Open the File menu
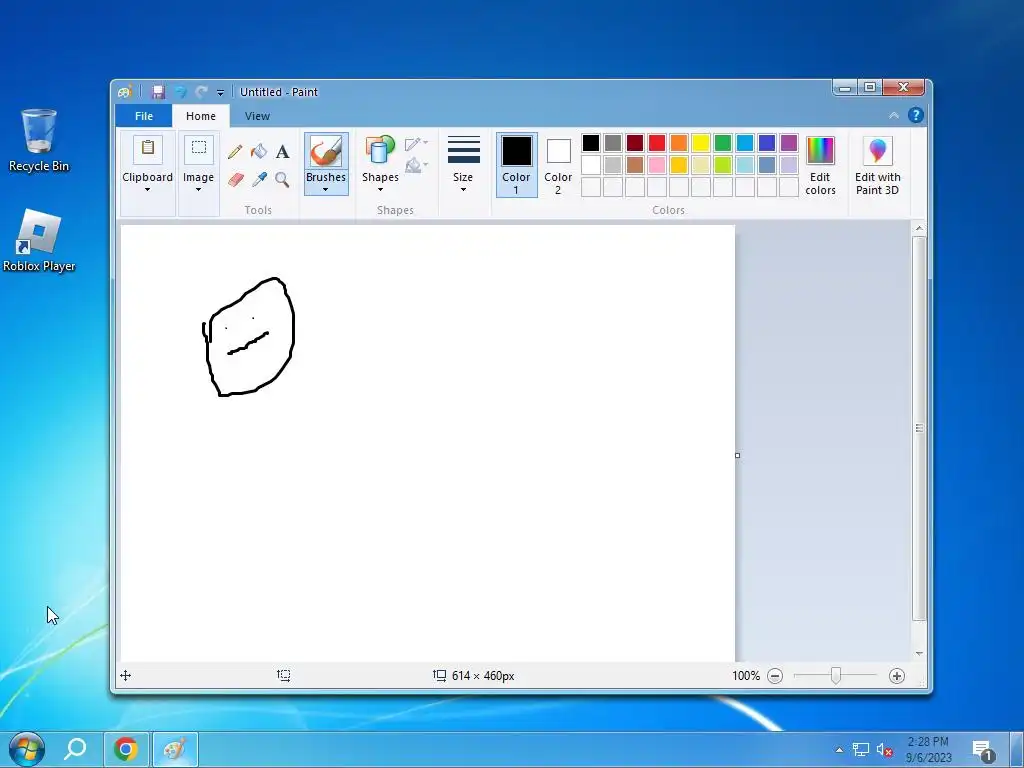 pyautogui.click(x=144, y=116)
